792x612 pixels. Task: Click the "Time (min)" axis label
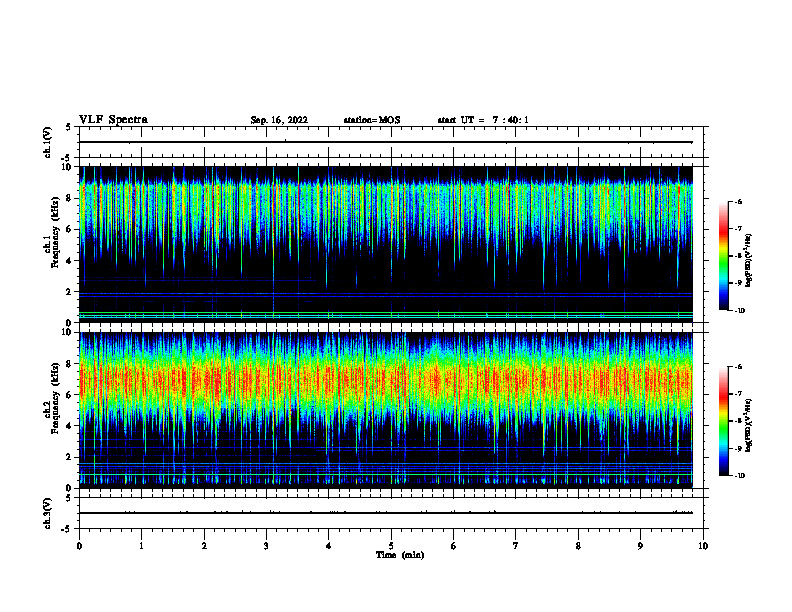pyautogui.click(x=400, y=555)
